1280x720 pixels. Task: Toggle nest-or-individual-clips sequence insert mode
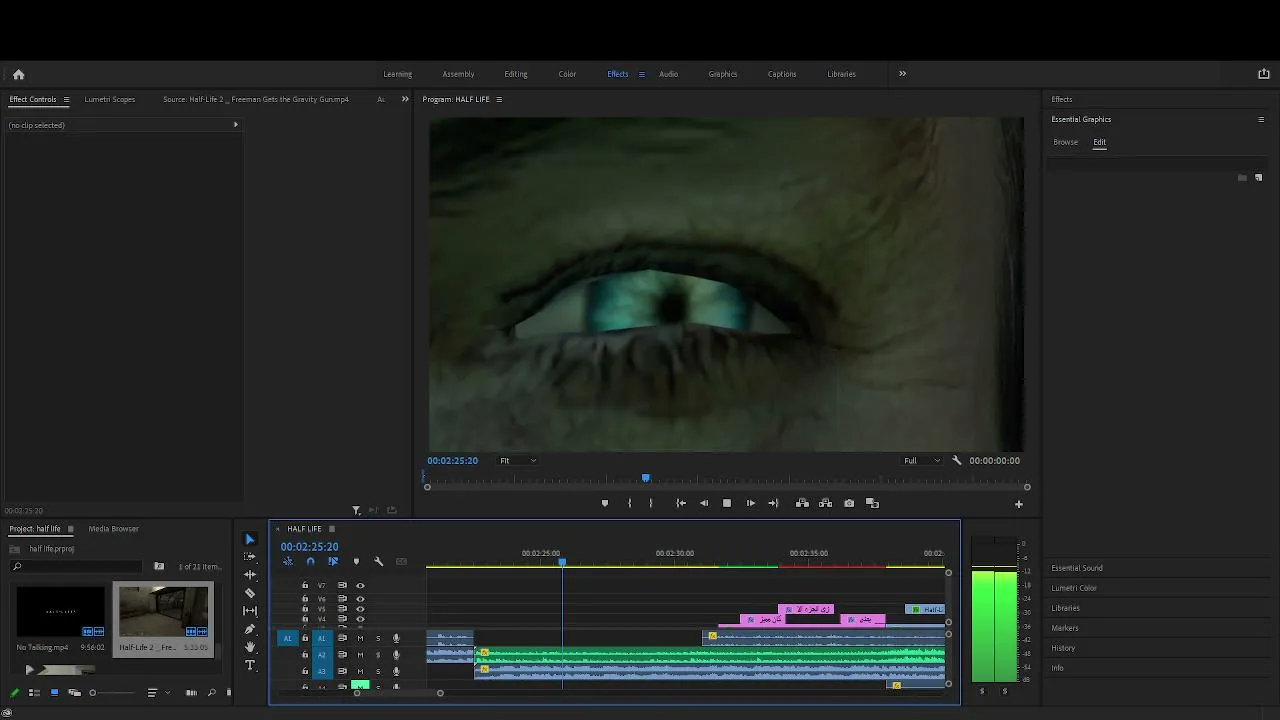288,562
